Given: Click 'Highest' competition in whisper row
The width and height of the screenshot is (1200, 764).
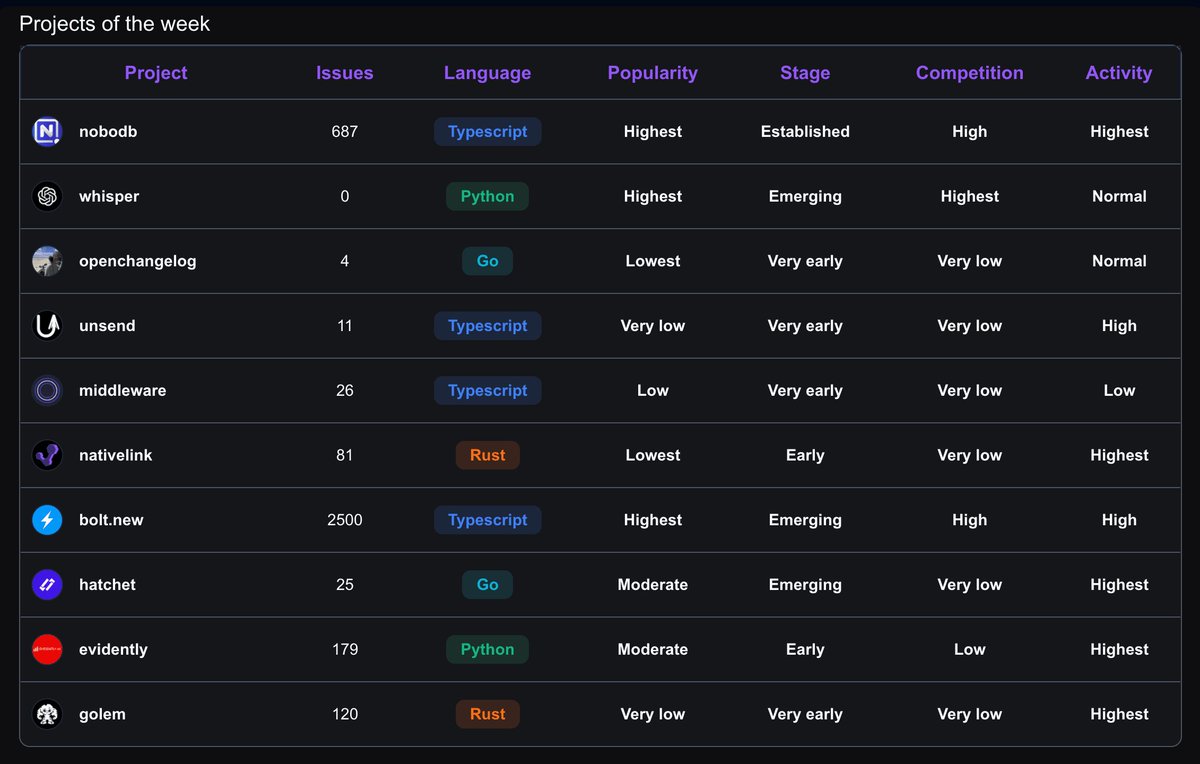Looking at the screenshot, I should [x=970, y=197].
